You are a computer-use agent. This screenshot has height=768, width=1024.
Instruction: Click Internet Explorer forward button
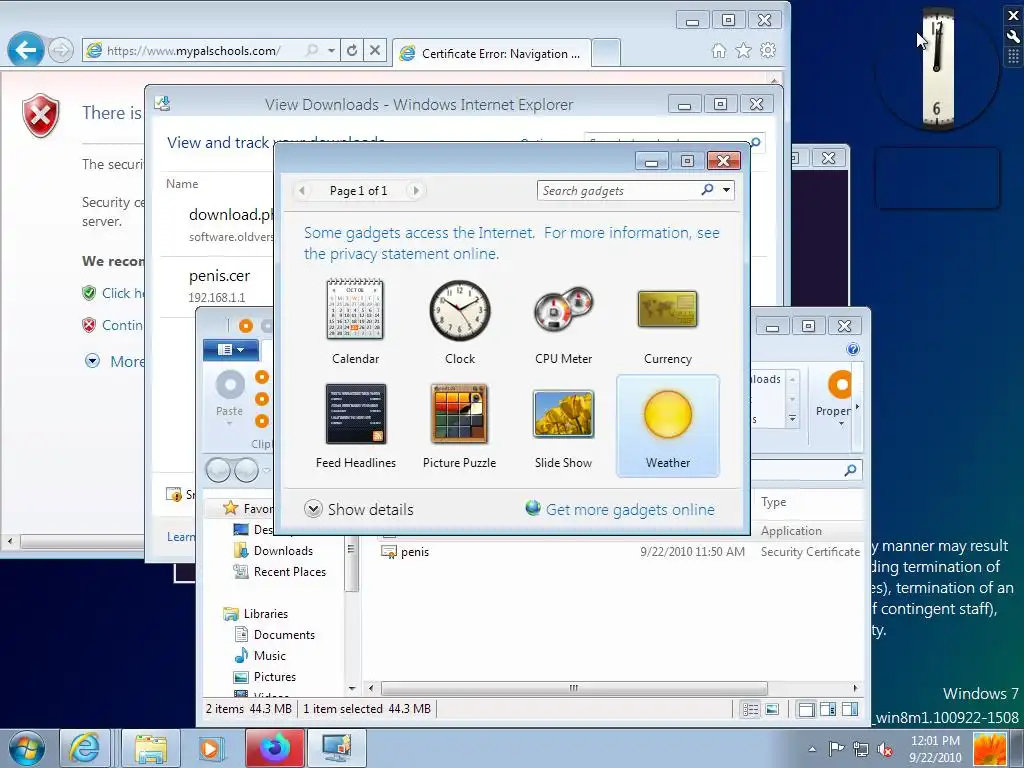click(x=61, y=50)
